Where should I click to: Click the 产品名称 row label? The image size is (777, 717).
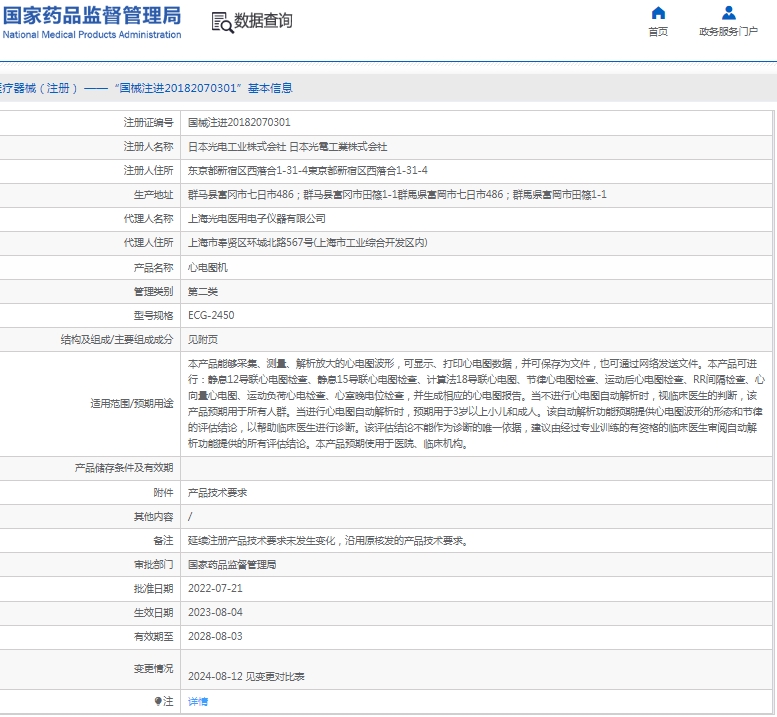(154, 268)
